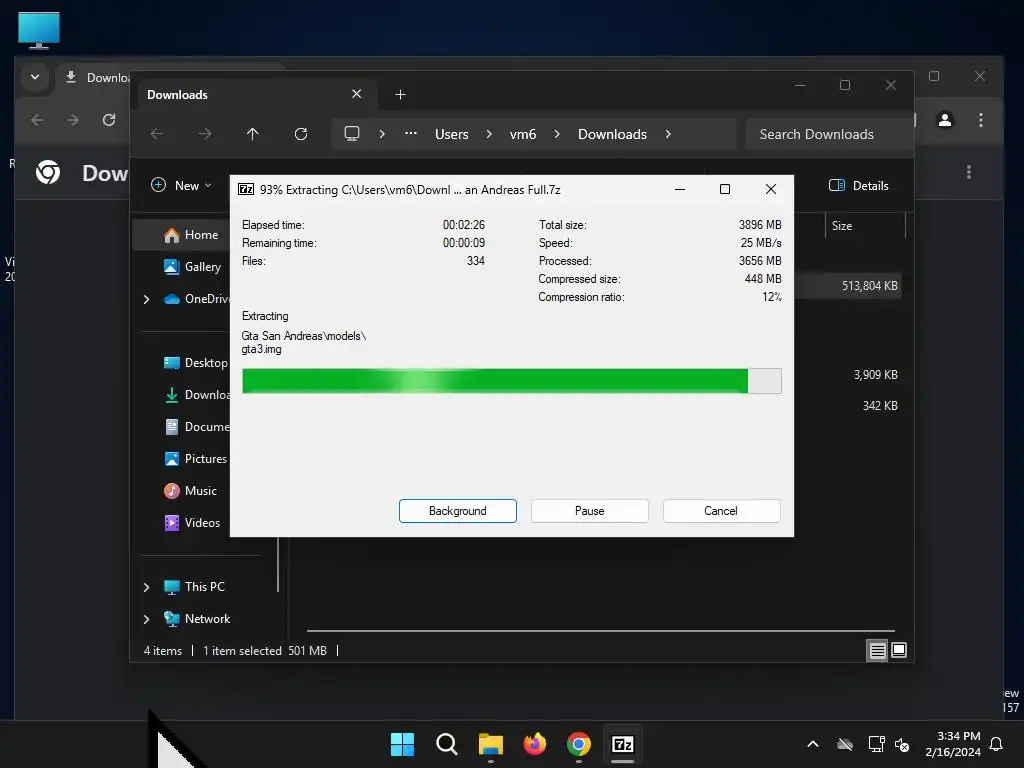Open taskbar Search
This screenshot has width=1024, height=768.
click(447, 744)
